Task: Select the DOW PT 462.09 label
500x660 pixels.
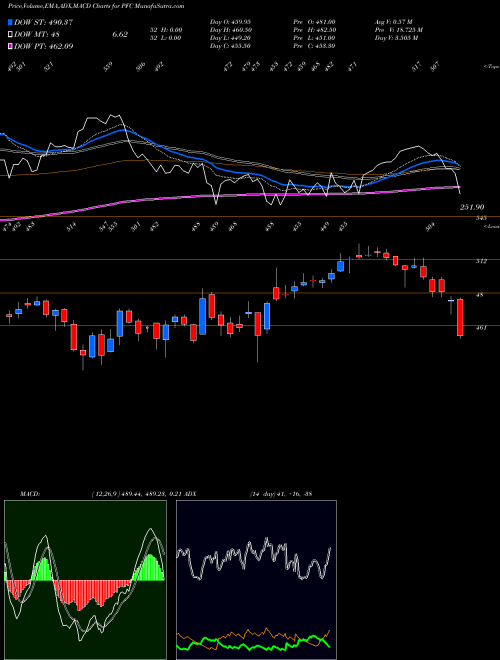Action: (43, 46)
